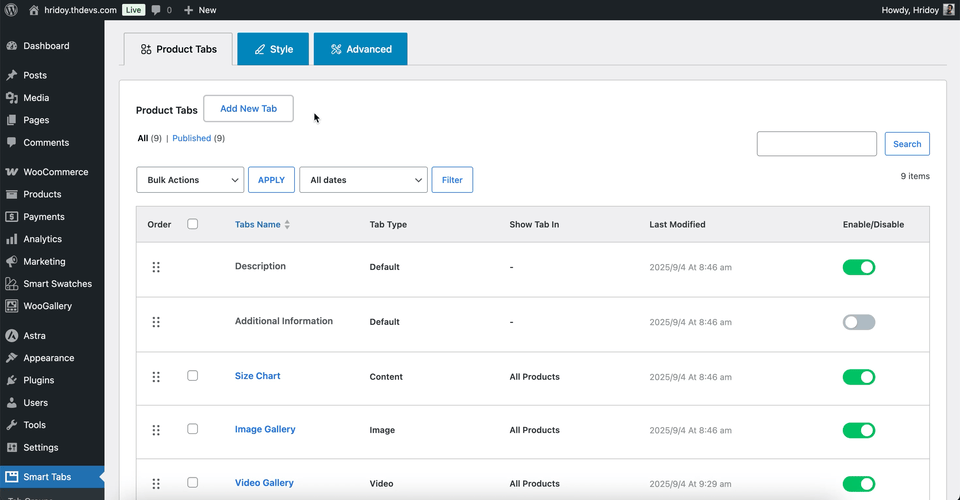Open the Advanced tab

click(x=360, y=49)
